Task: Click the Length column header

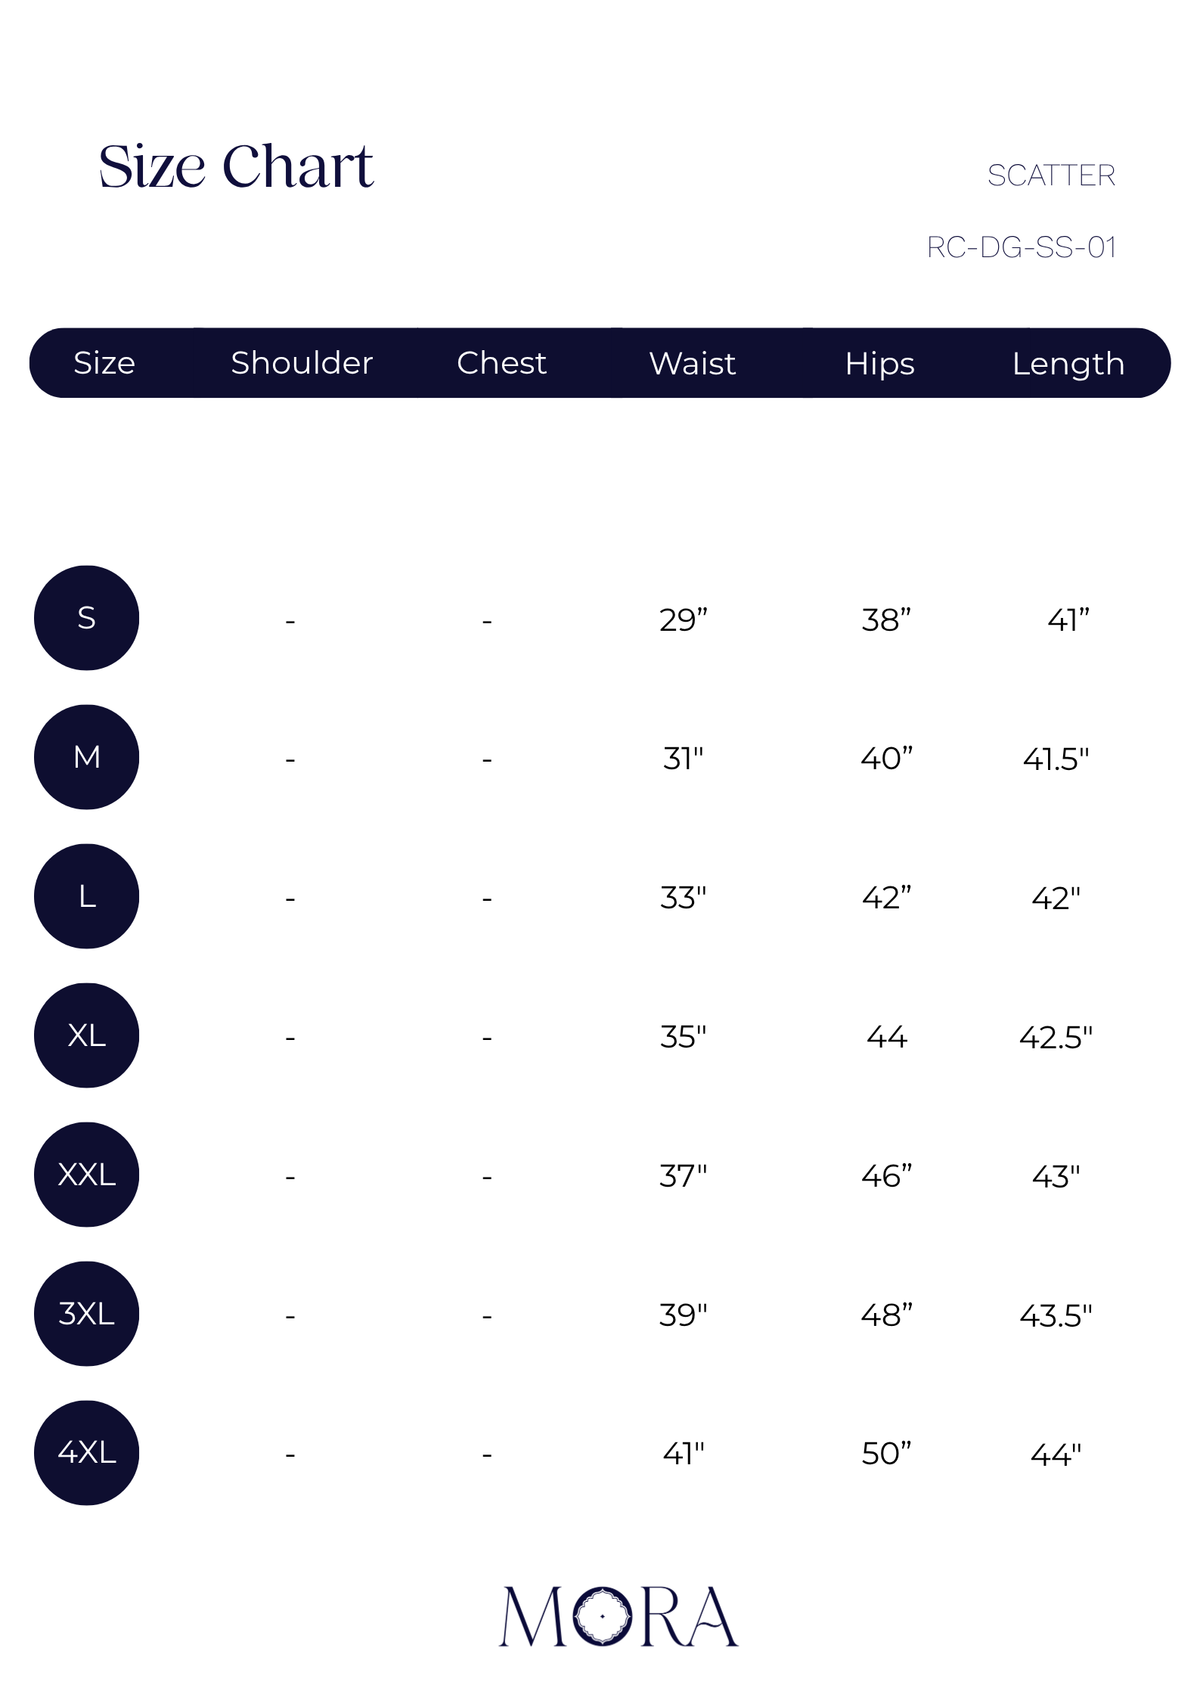Action: (x=1068, y=364)
